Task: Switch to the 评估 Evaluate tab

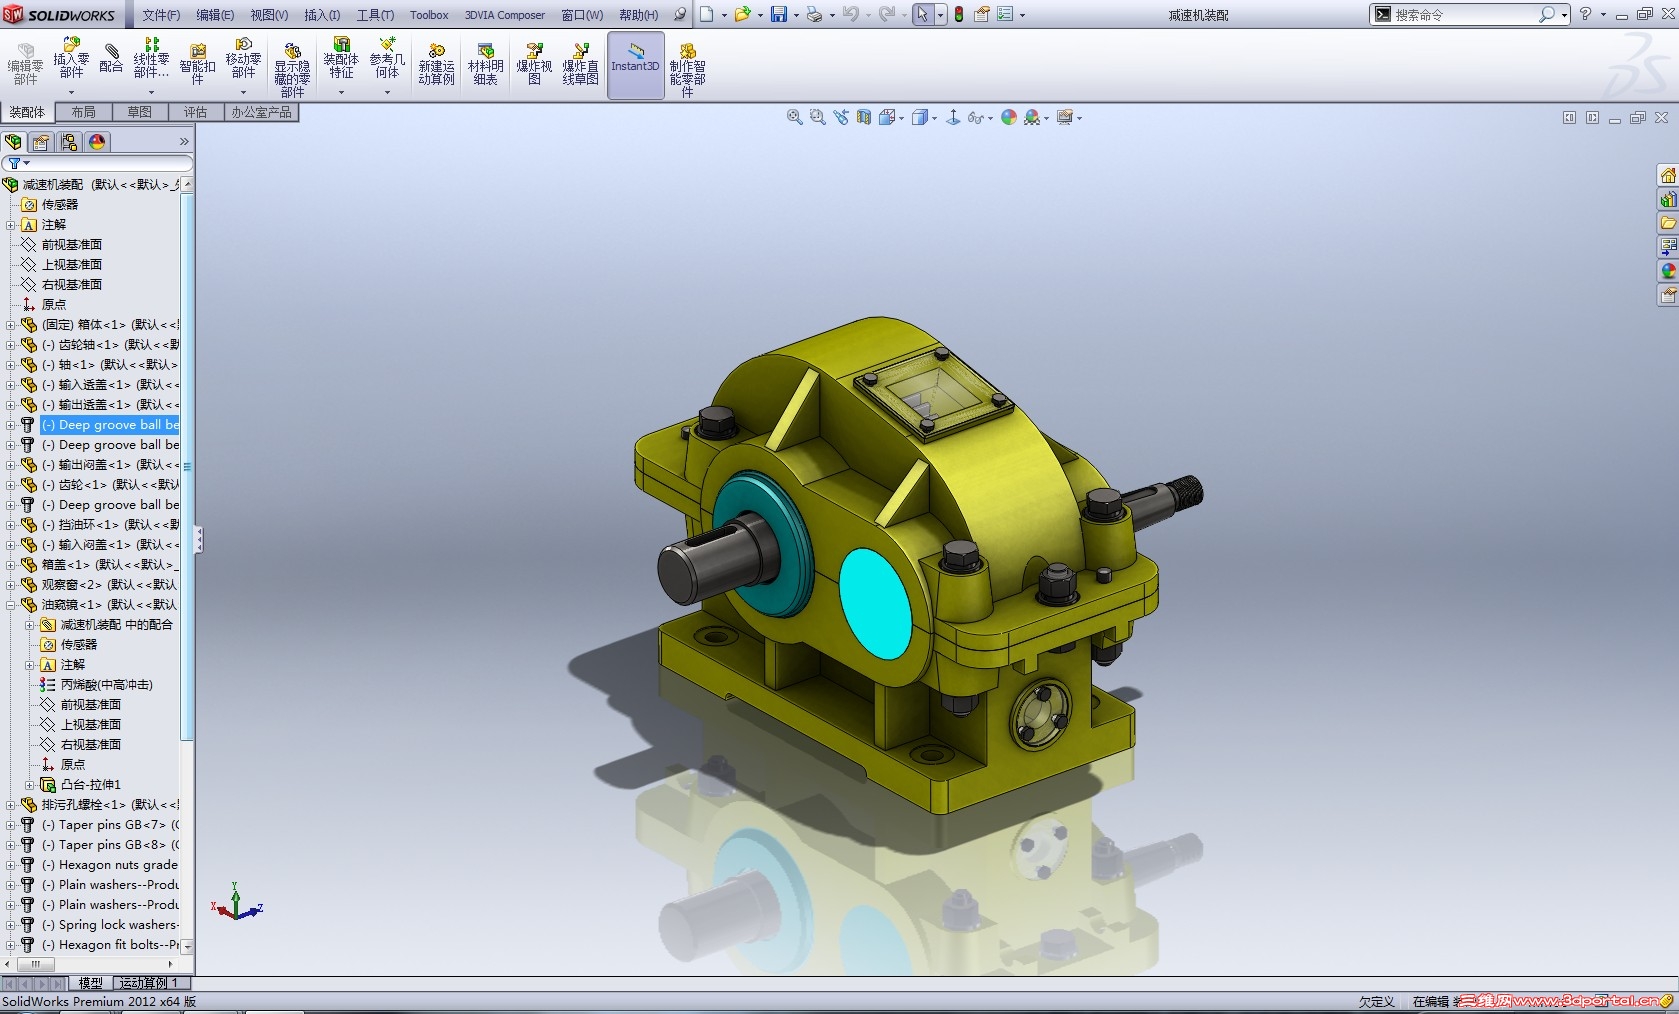Action: pos(196,112)
